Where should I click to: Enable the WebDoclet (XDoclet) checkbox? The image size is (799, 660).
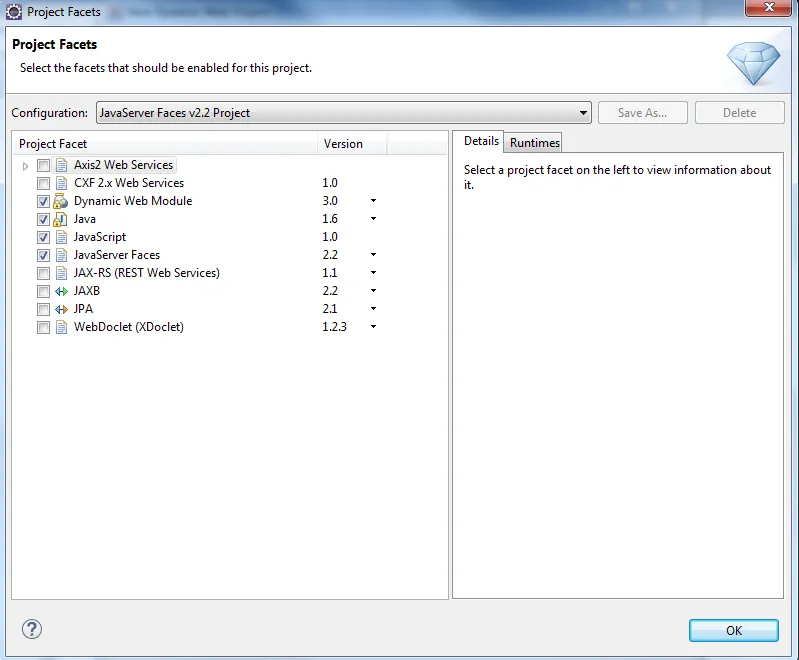[43, 327]
